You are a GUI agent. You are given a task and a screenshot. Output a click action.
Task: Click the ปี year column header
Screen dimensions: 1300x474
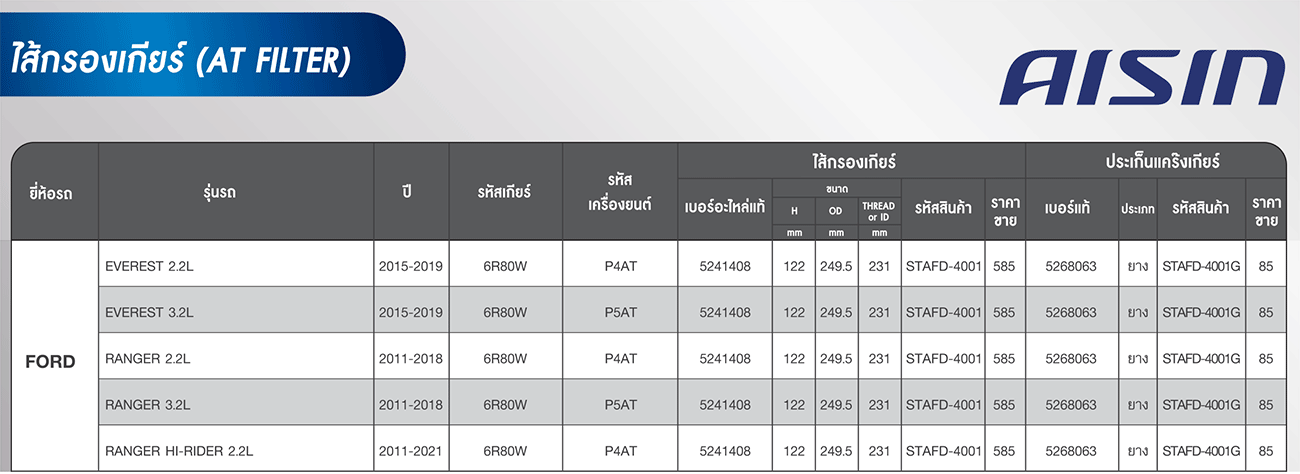(411, 190)
